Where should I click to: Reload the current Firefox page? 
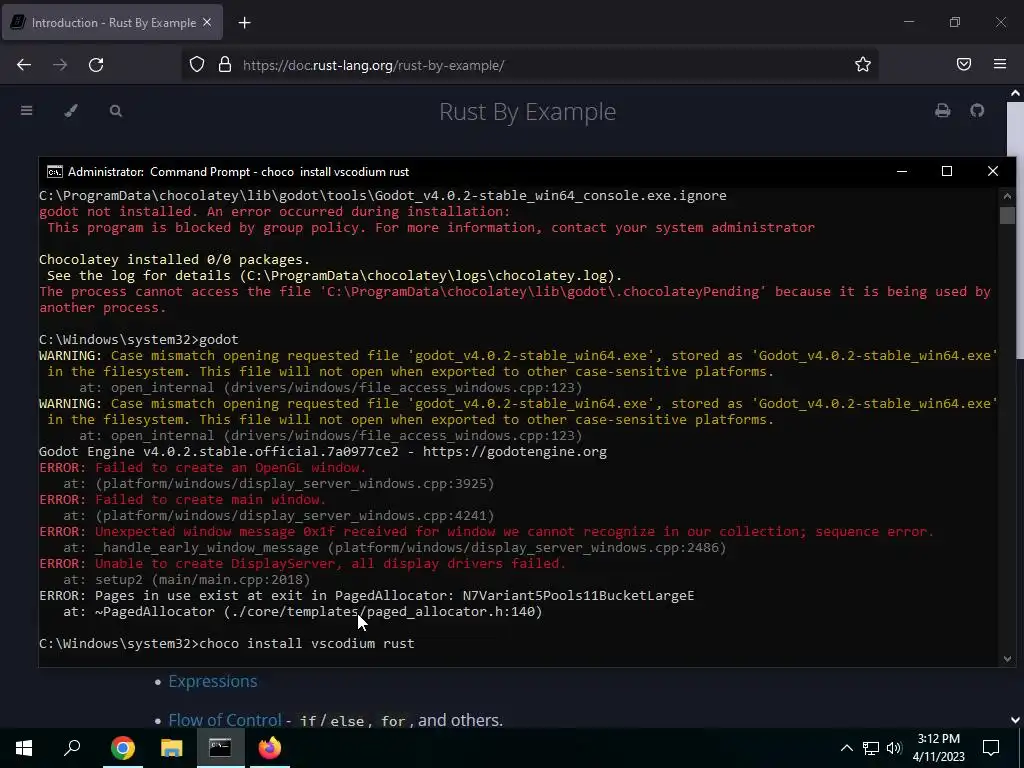pyautogui.click(x=96, y=65)
